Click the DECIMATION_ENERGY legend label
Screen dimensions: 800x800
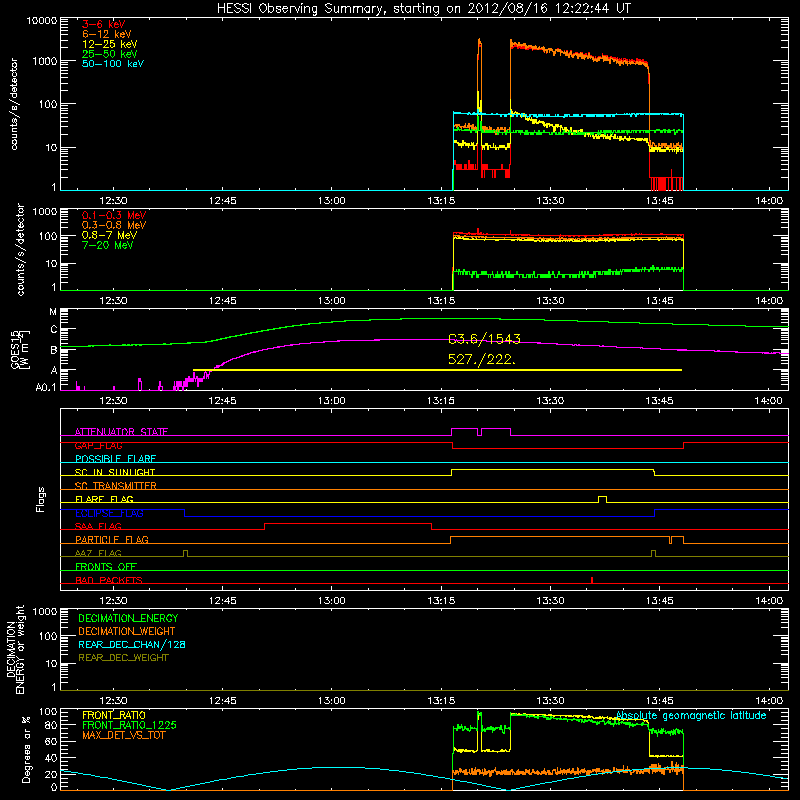(128, 618)
